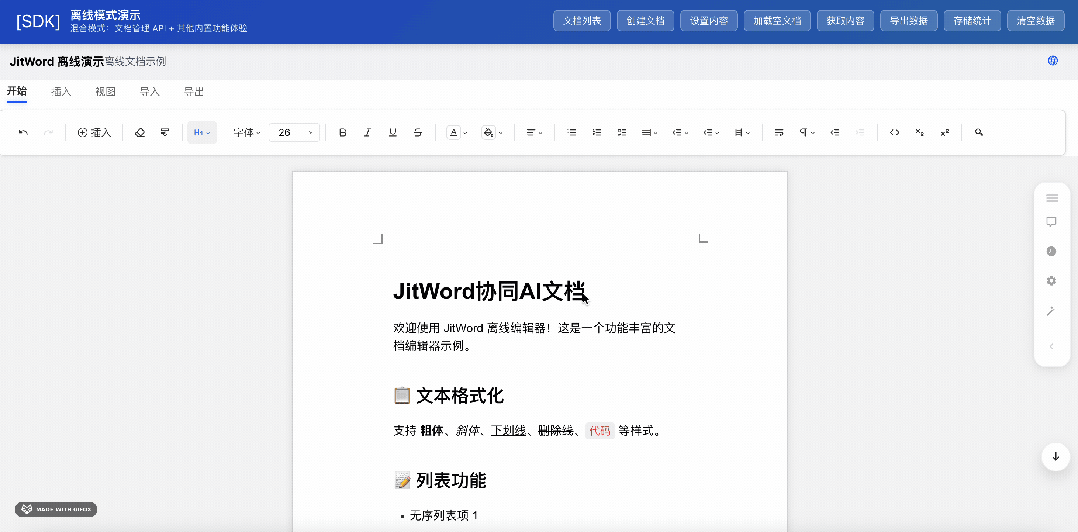Collapse the right sidebar with chevron
This screenshot has width=1078, height=532.
pyautogui.click(x=1051, y=346)
